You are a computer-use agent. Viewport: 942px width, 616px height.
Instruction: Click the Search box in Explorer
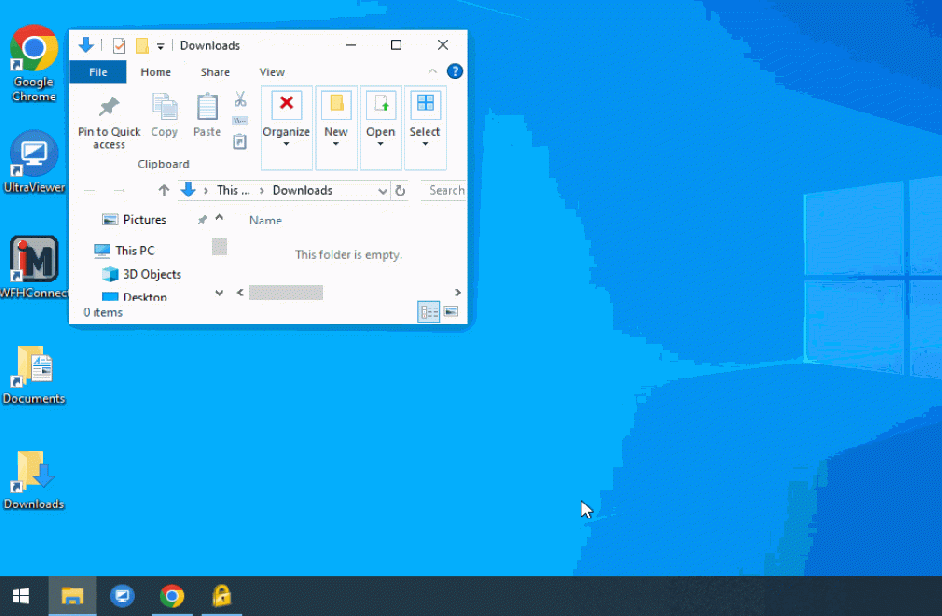(x=445, y=191)
